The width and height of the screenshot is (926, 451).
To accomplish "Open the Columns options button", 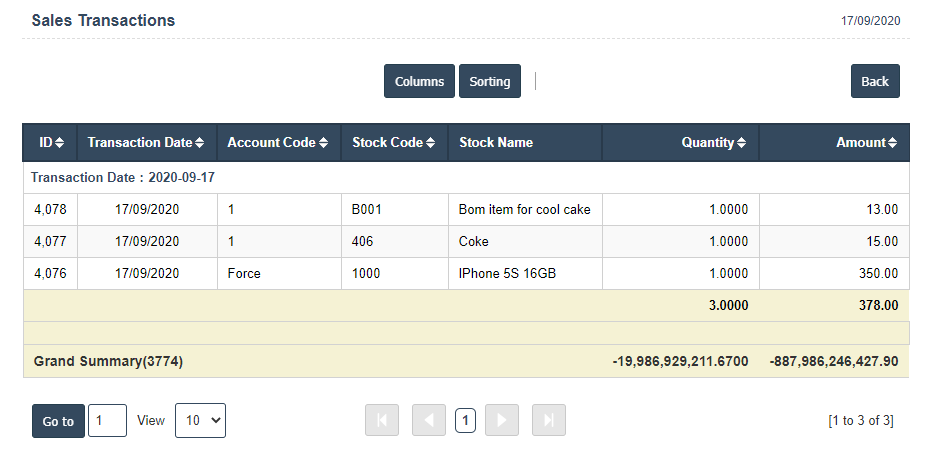I will pyautogui.click(x=419, y=81).
